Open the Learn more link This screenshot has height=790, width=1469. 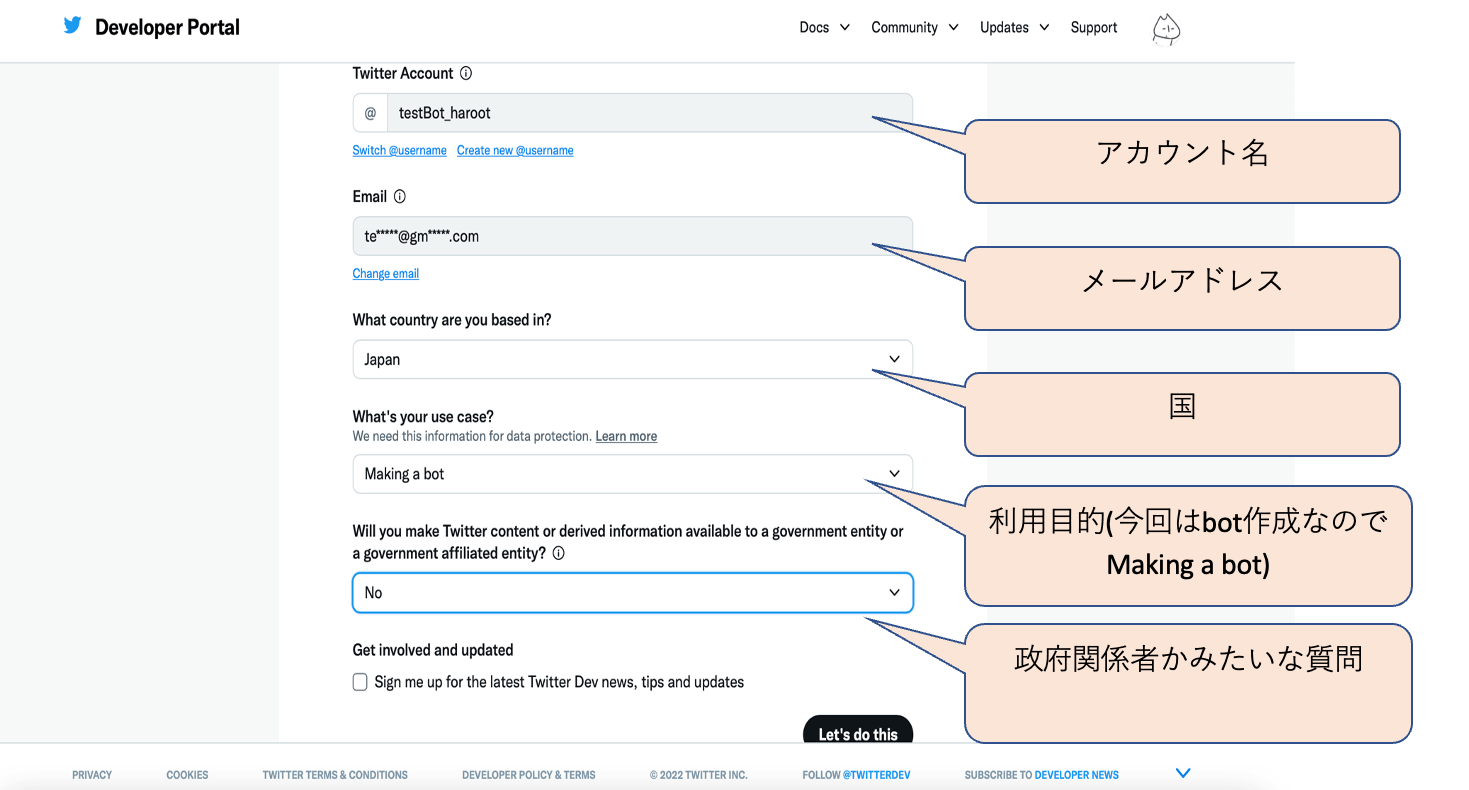click(x=626, y=436)
